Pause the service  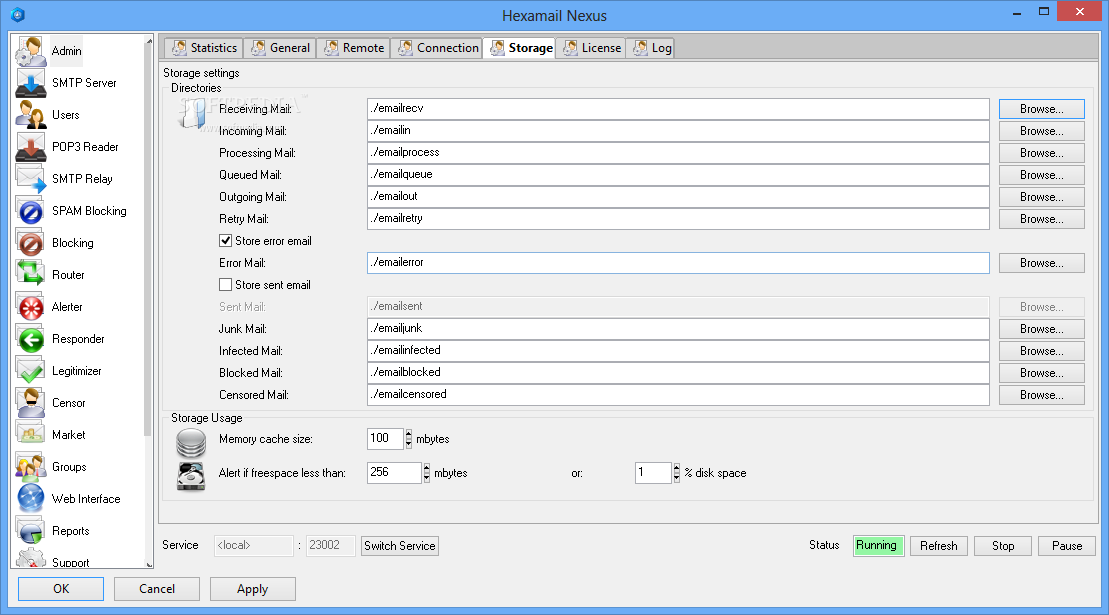tap(1067, 546)
